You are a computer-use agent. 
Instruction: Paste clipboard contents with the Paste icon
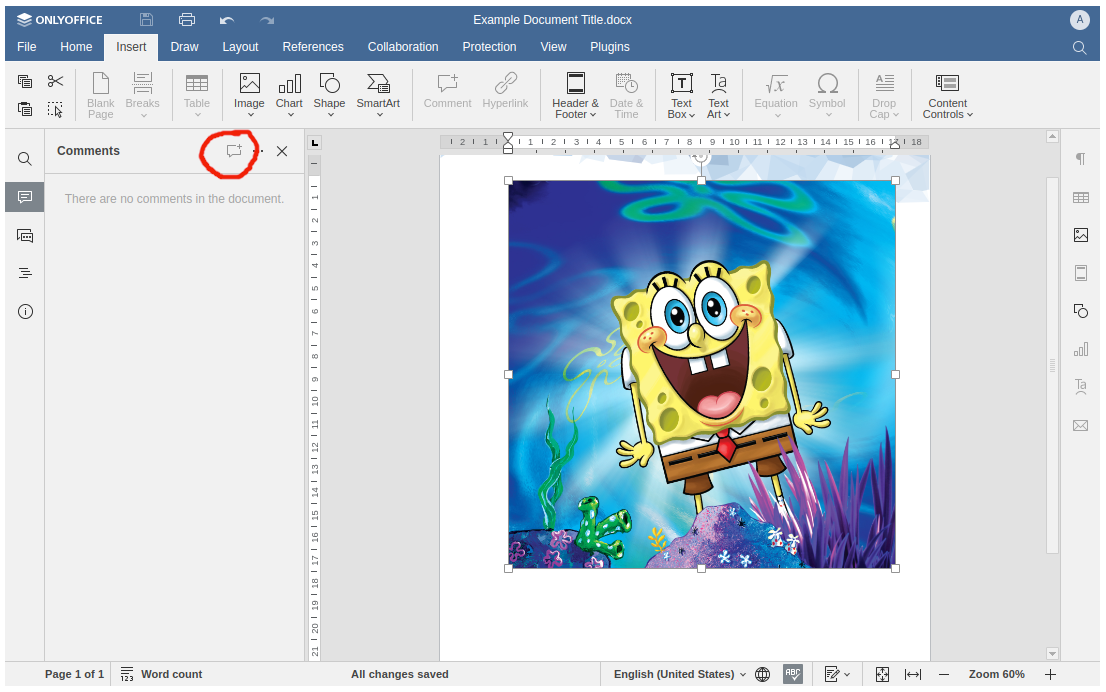point(25,109)
